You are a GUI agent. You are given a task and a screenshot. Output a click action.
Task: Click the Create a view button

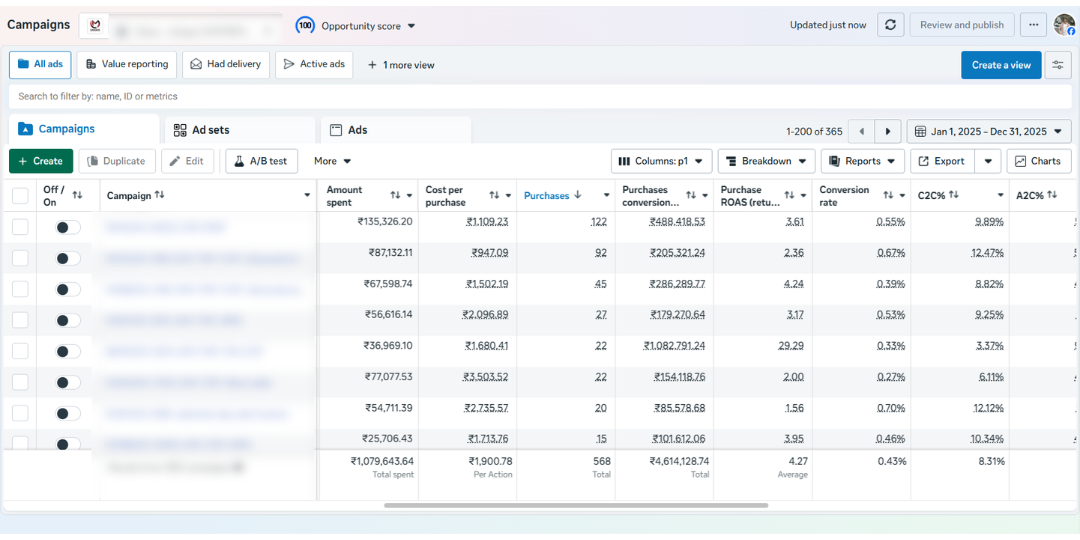(x=1000, y=65)
